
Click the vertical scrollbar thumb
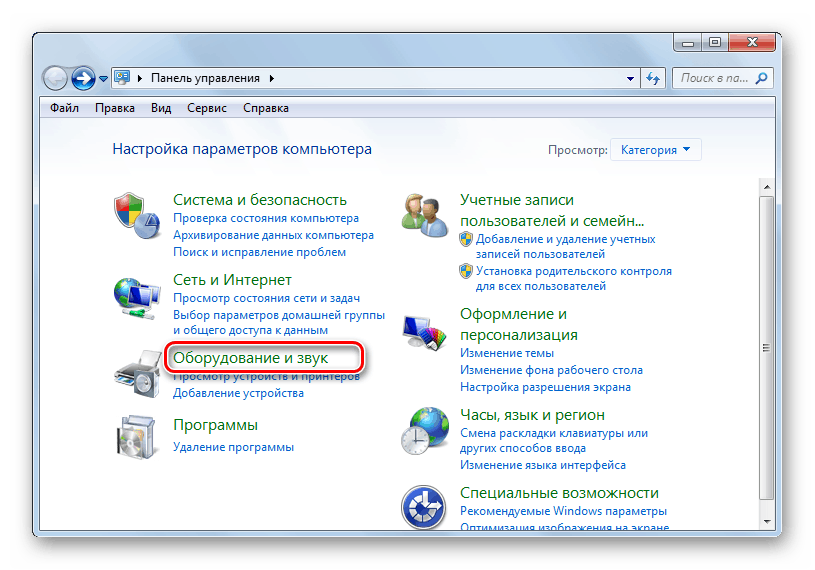[x=767, y=348]
